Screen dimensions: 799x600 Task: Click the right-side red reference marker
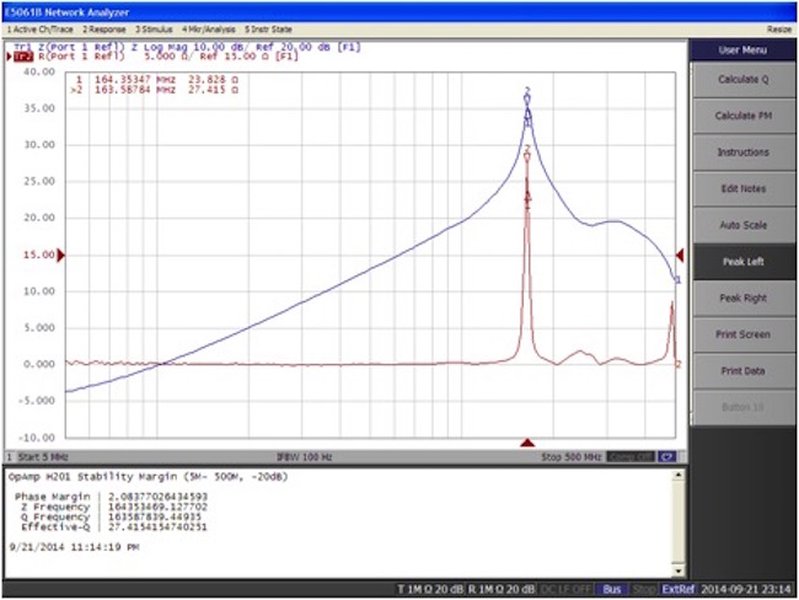point(679,255)
